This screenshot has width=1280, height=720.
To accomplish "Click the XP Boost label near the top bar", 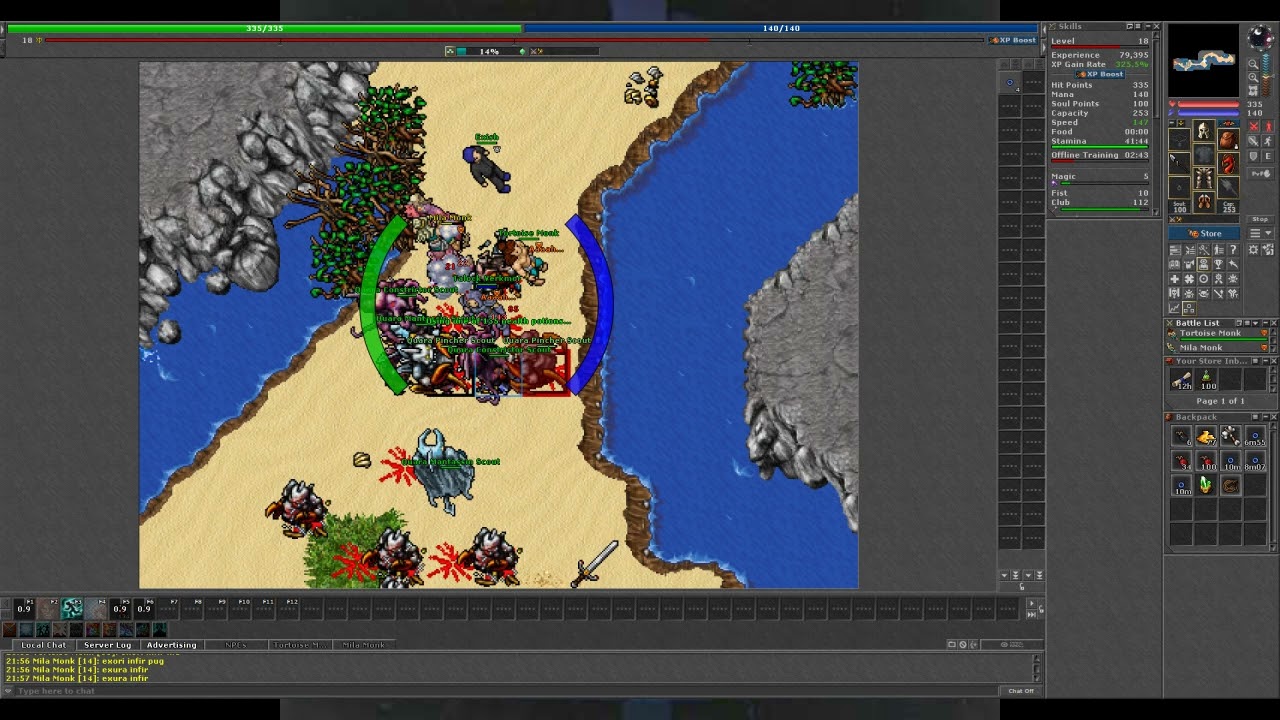I will coord(1013,40).
